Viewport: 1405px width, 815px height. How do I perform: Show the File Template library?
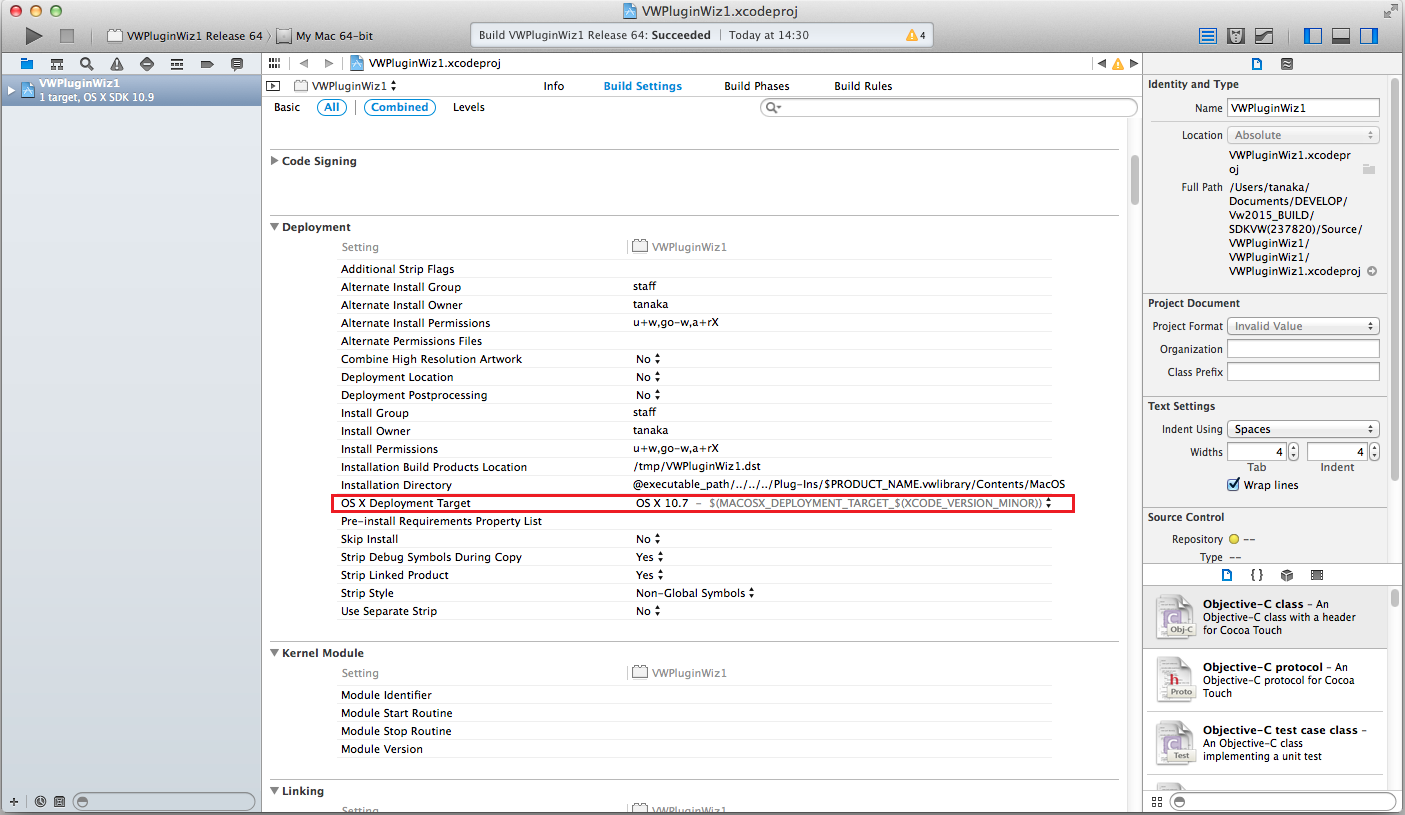click(1227, 575)
